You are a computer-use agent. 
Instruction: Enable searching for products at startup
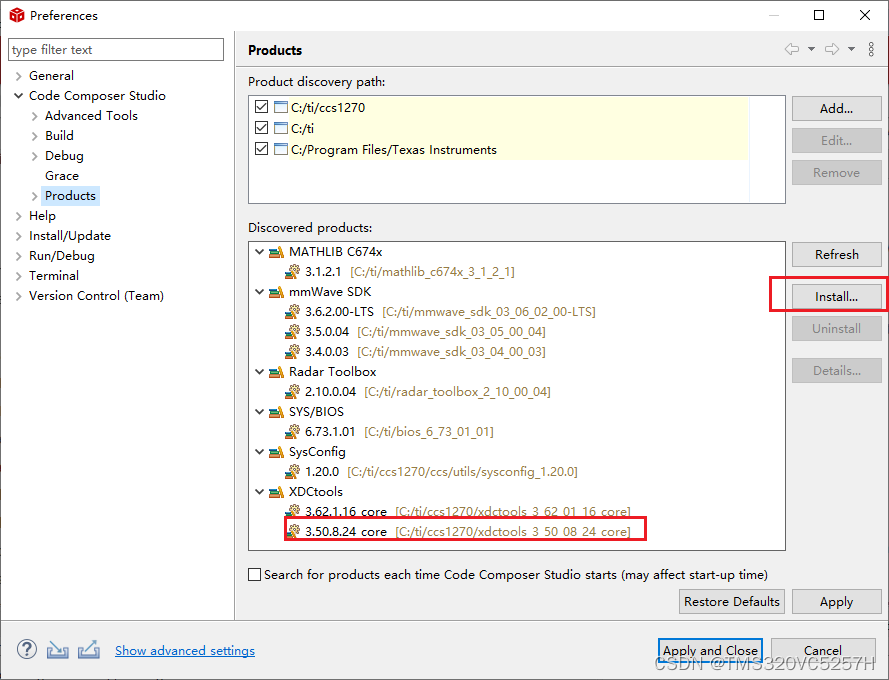pyautogui.click(x=253, y=574)
